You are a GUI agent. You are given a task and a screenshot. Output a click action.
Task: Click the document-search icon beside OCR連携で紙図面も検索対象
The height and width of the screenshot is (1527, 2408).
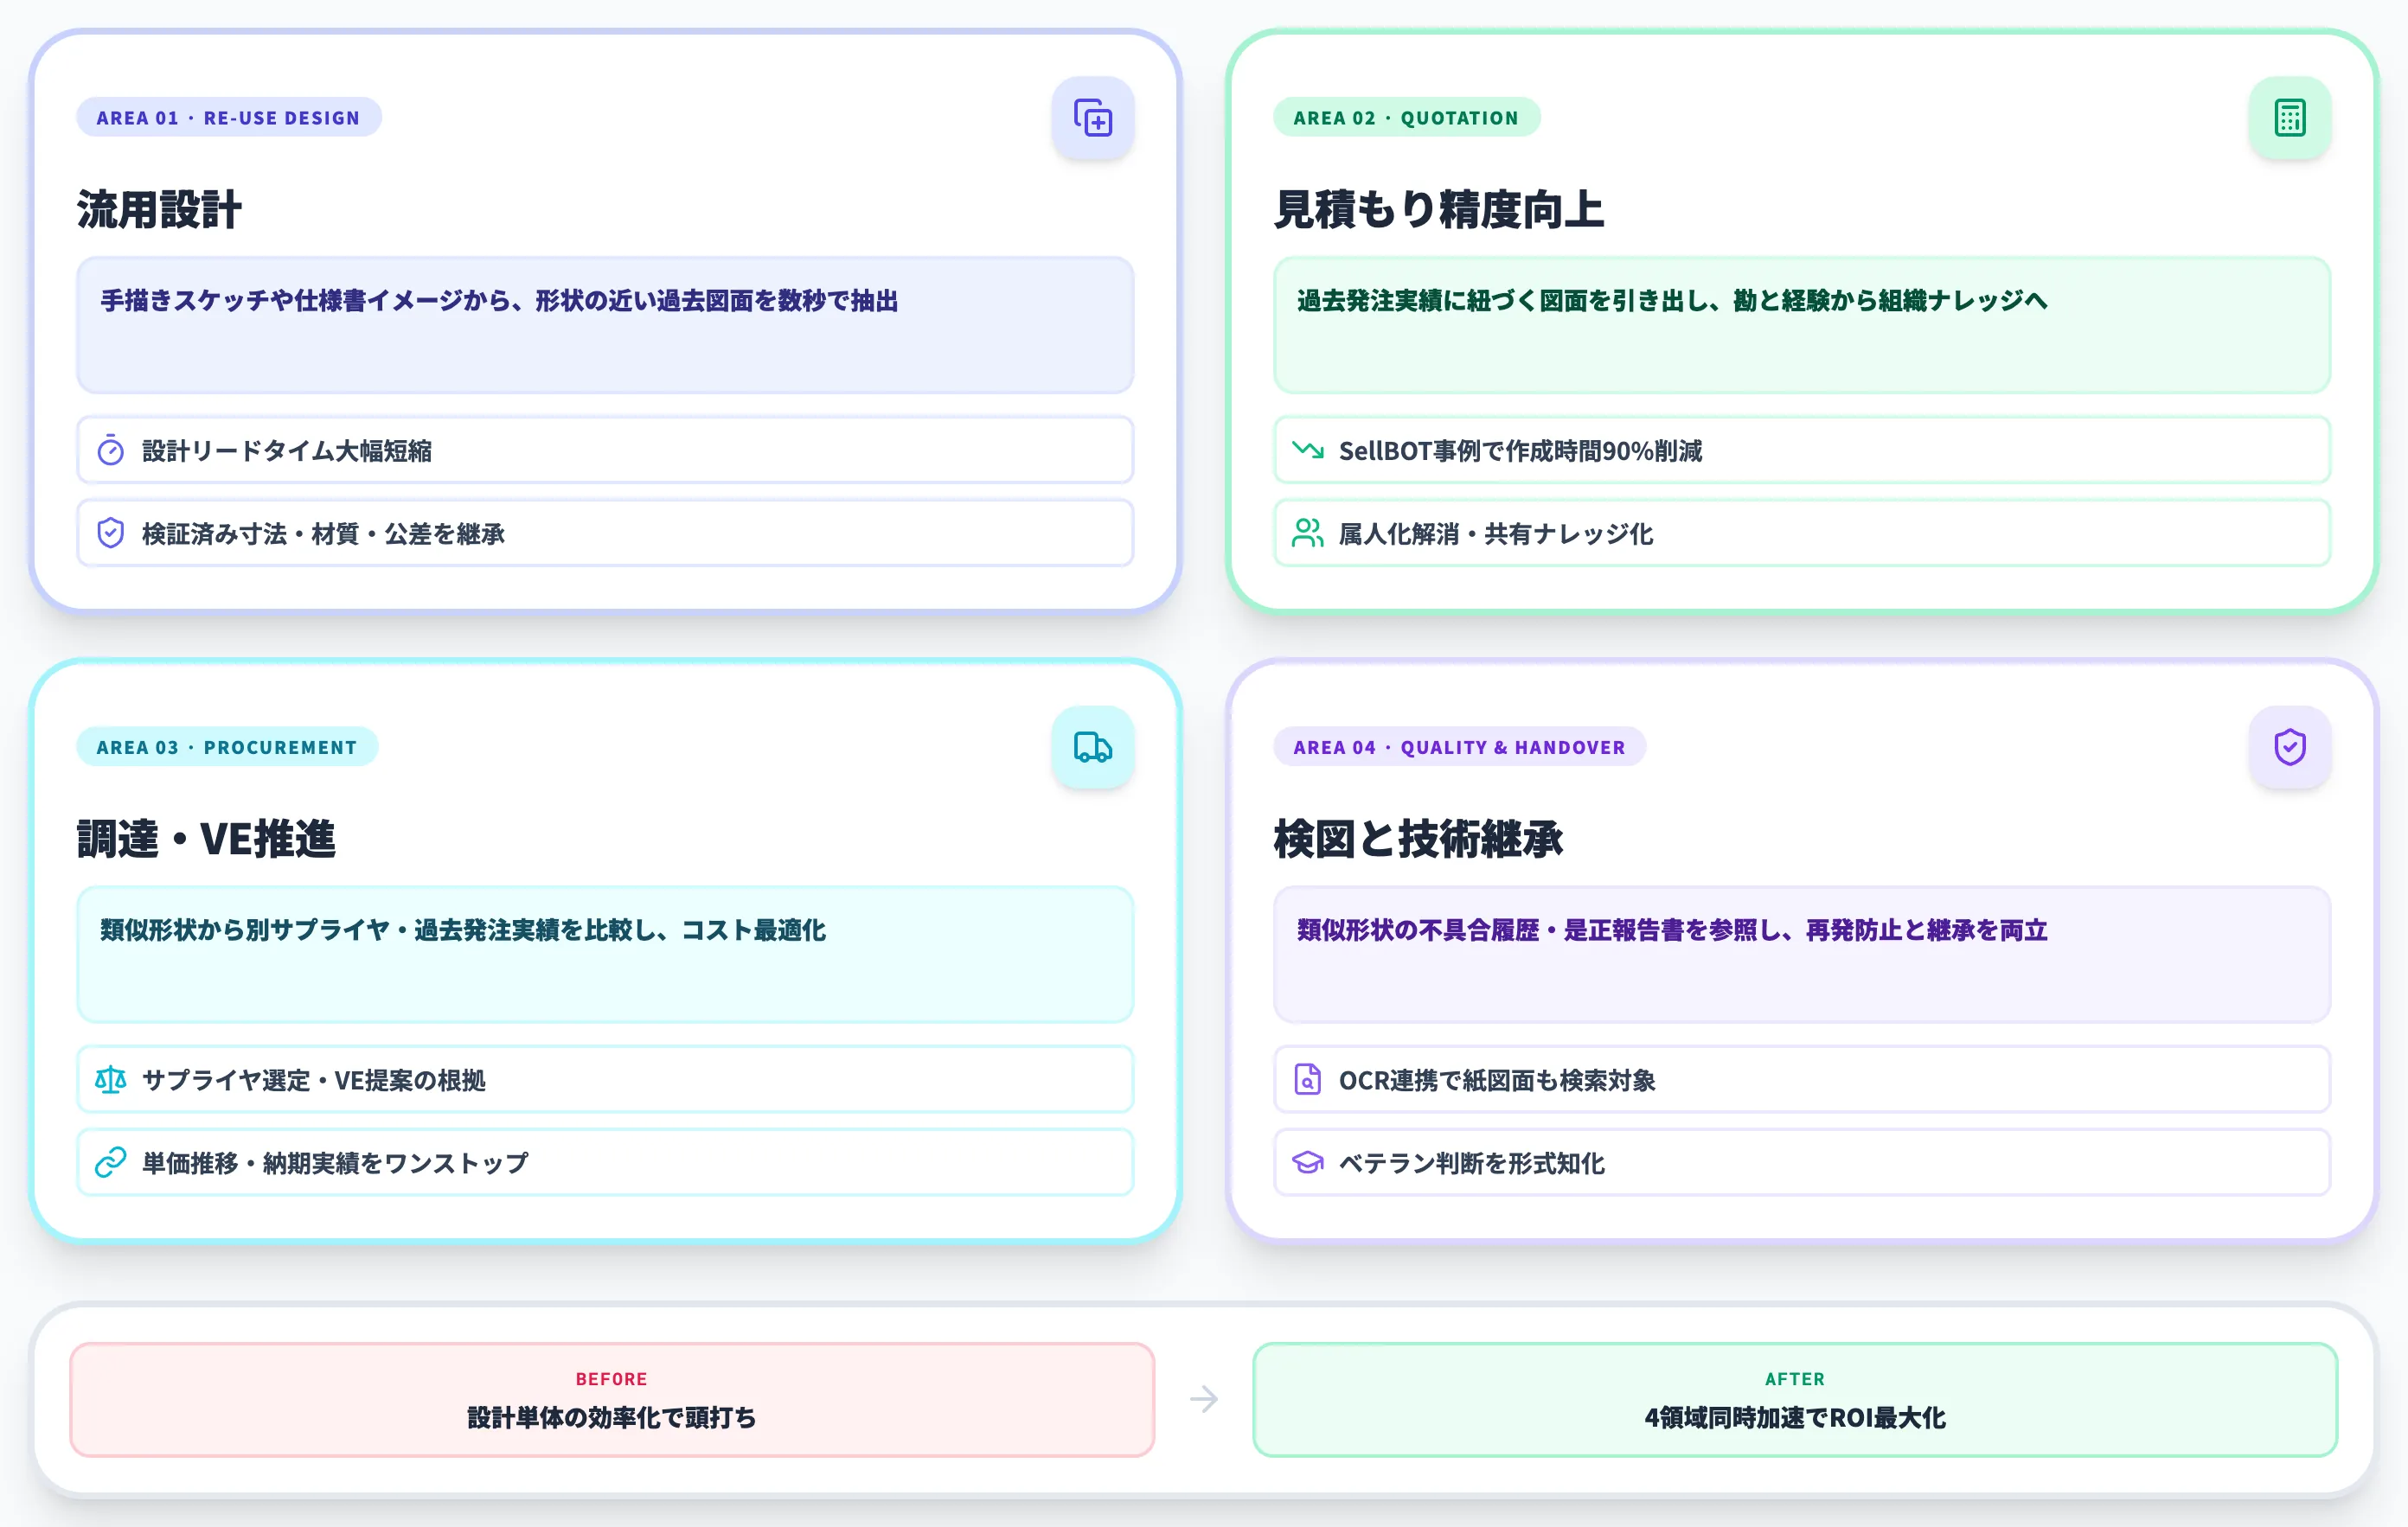(x=1308, y=1079)
